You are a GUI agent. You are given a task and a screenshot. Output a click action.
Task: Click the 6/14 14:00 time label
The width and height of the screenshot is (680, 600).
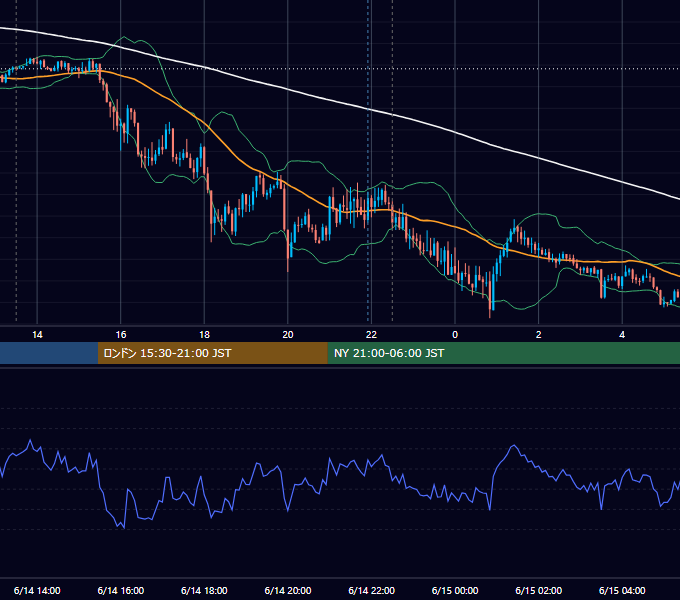(37, 590)
